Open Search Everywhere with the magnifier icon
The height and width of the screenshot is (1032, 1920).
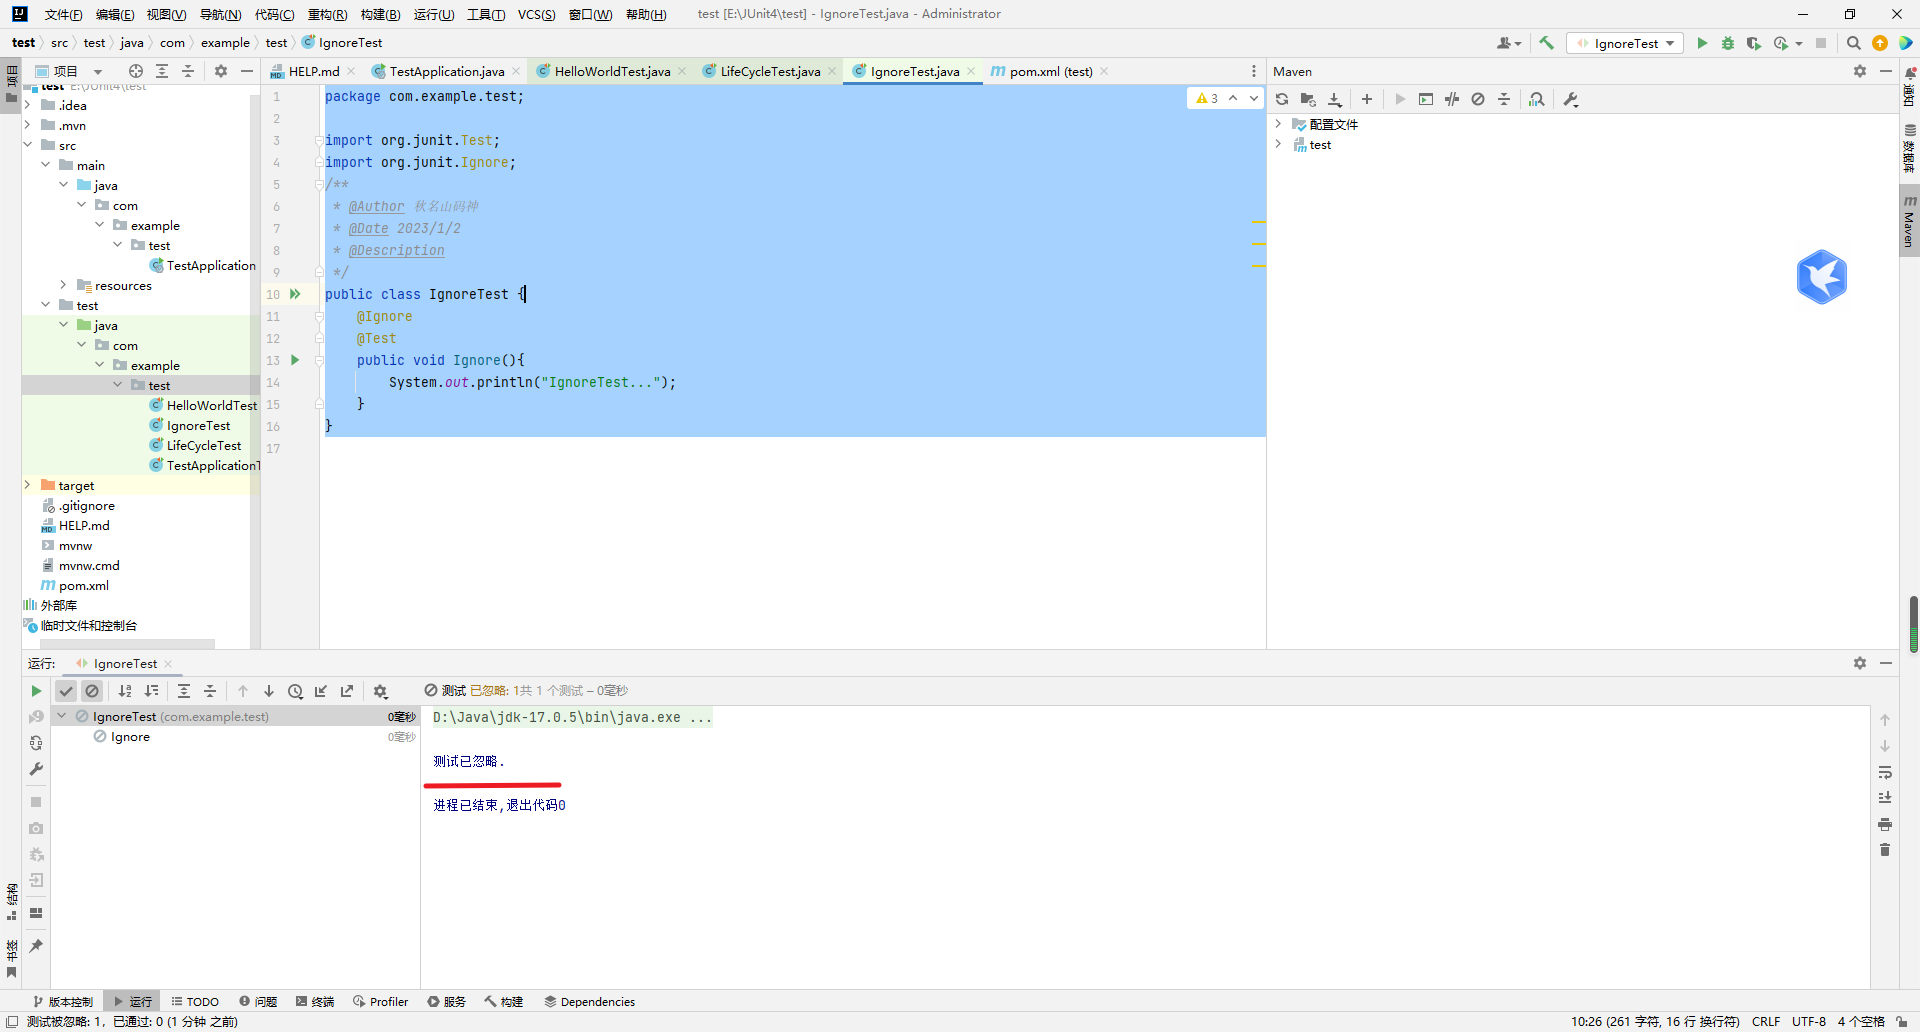pyautogui.click(x=1853, y=43)
